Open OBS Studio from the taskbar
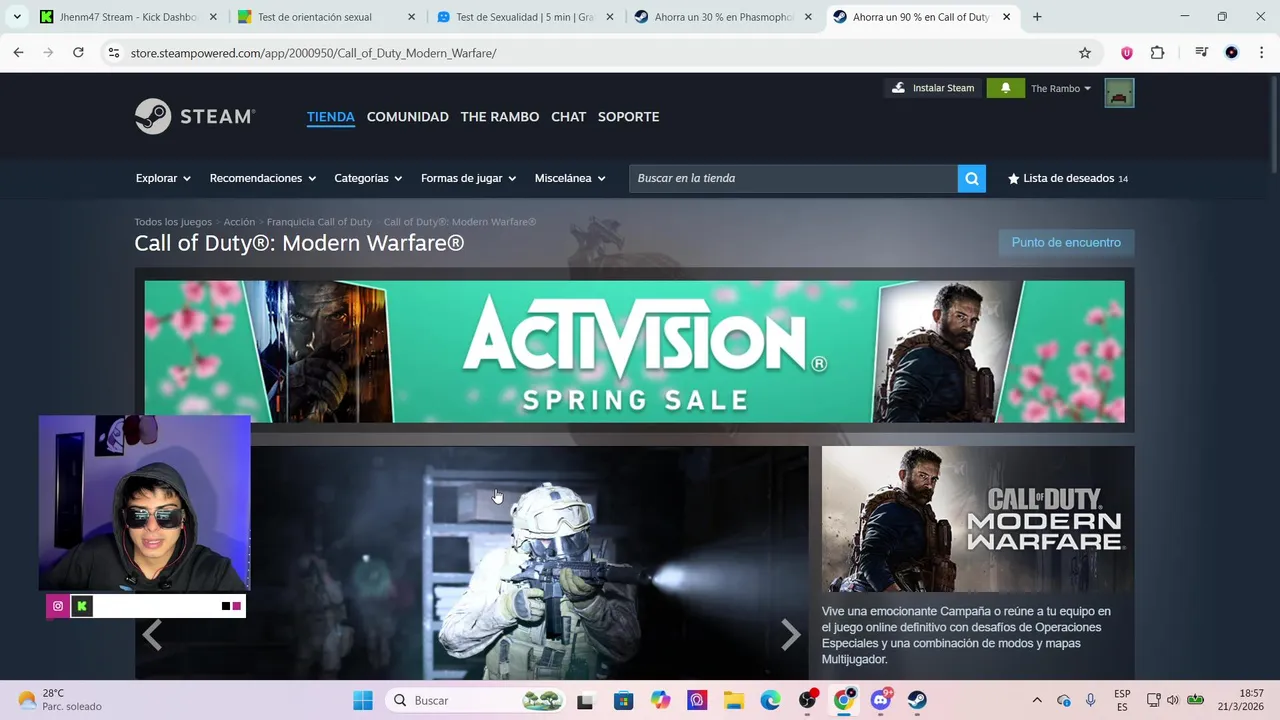The width and height of the screenshot is (1280, 720). click(807, 700)
